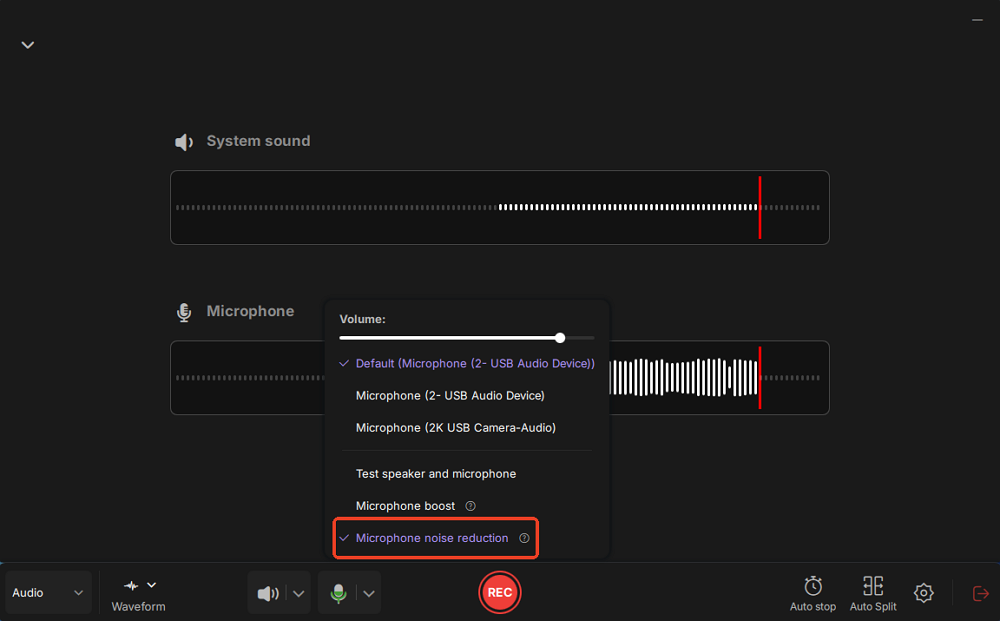Click the Volume: label

[x=362, y=319]
